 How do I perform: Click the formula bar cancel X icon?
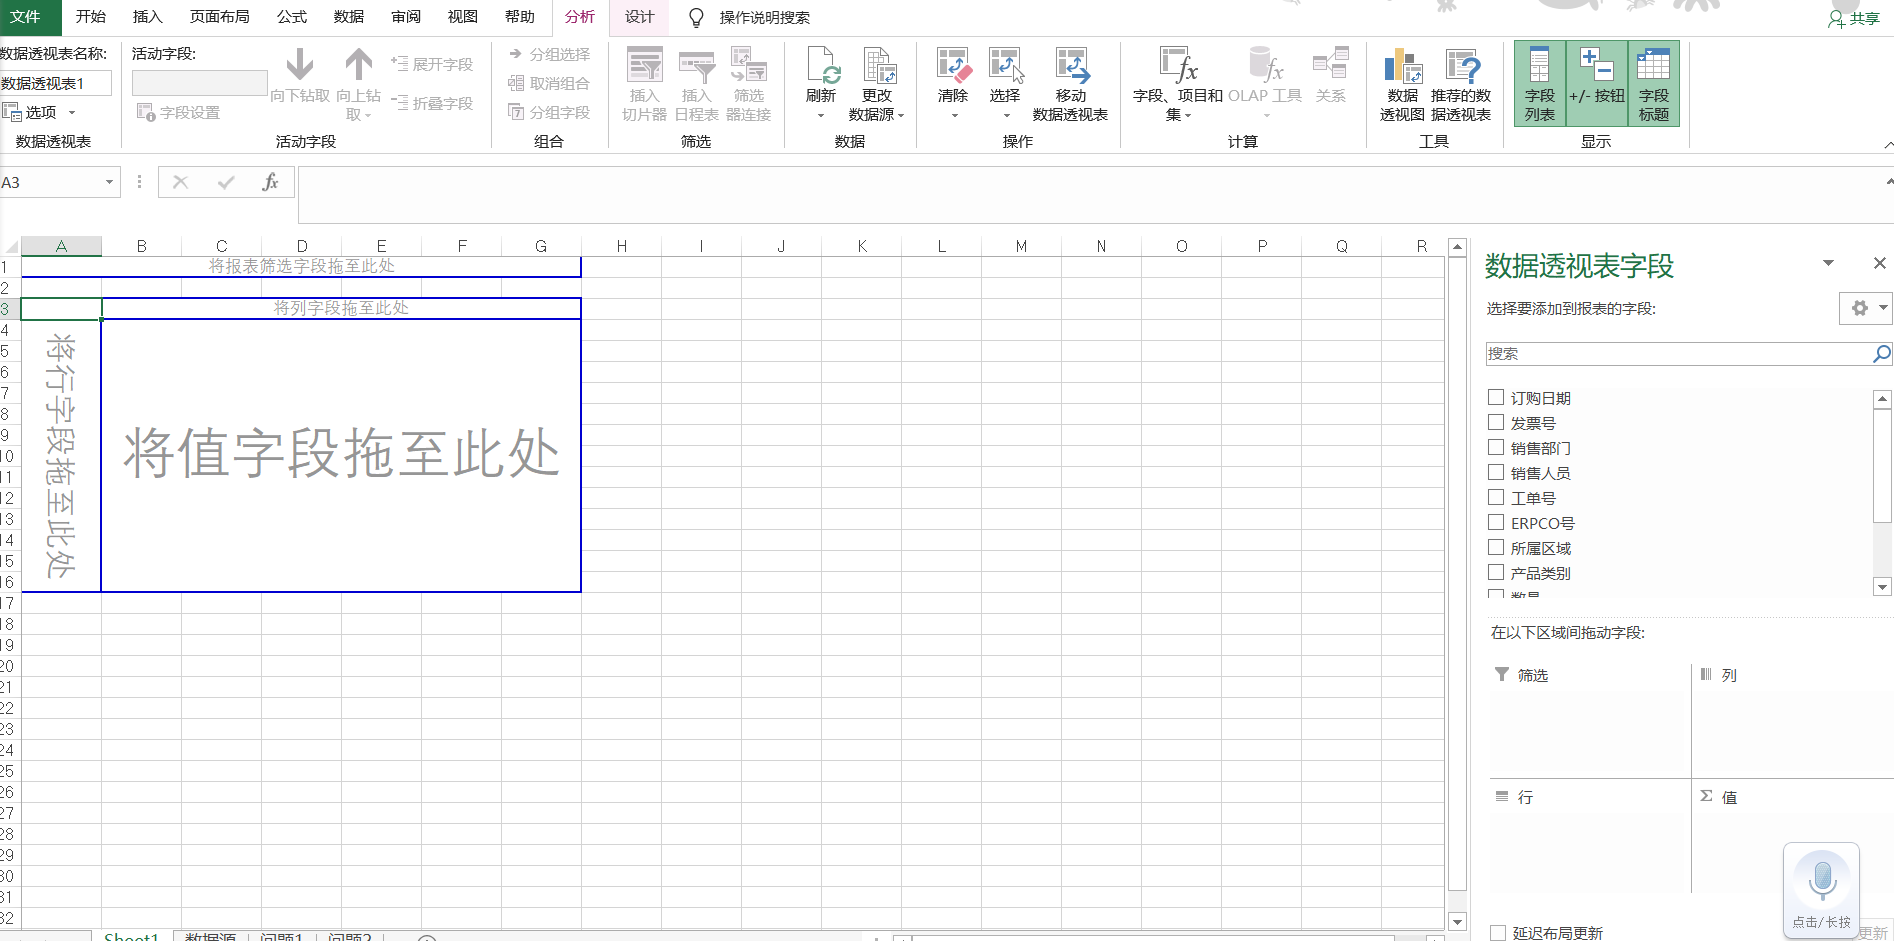pos(180,182)
